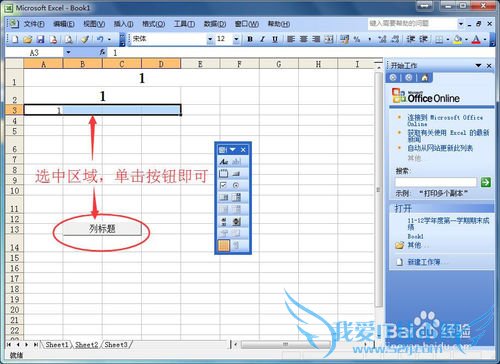The width and height of the screenshot is (500, 364).
Task: Open the 连接到 Microsoft Office Online link
Action: point(445,120)
